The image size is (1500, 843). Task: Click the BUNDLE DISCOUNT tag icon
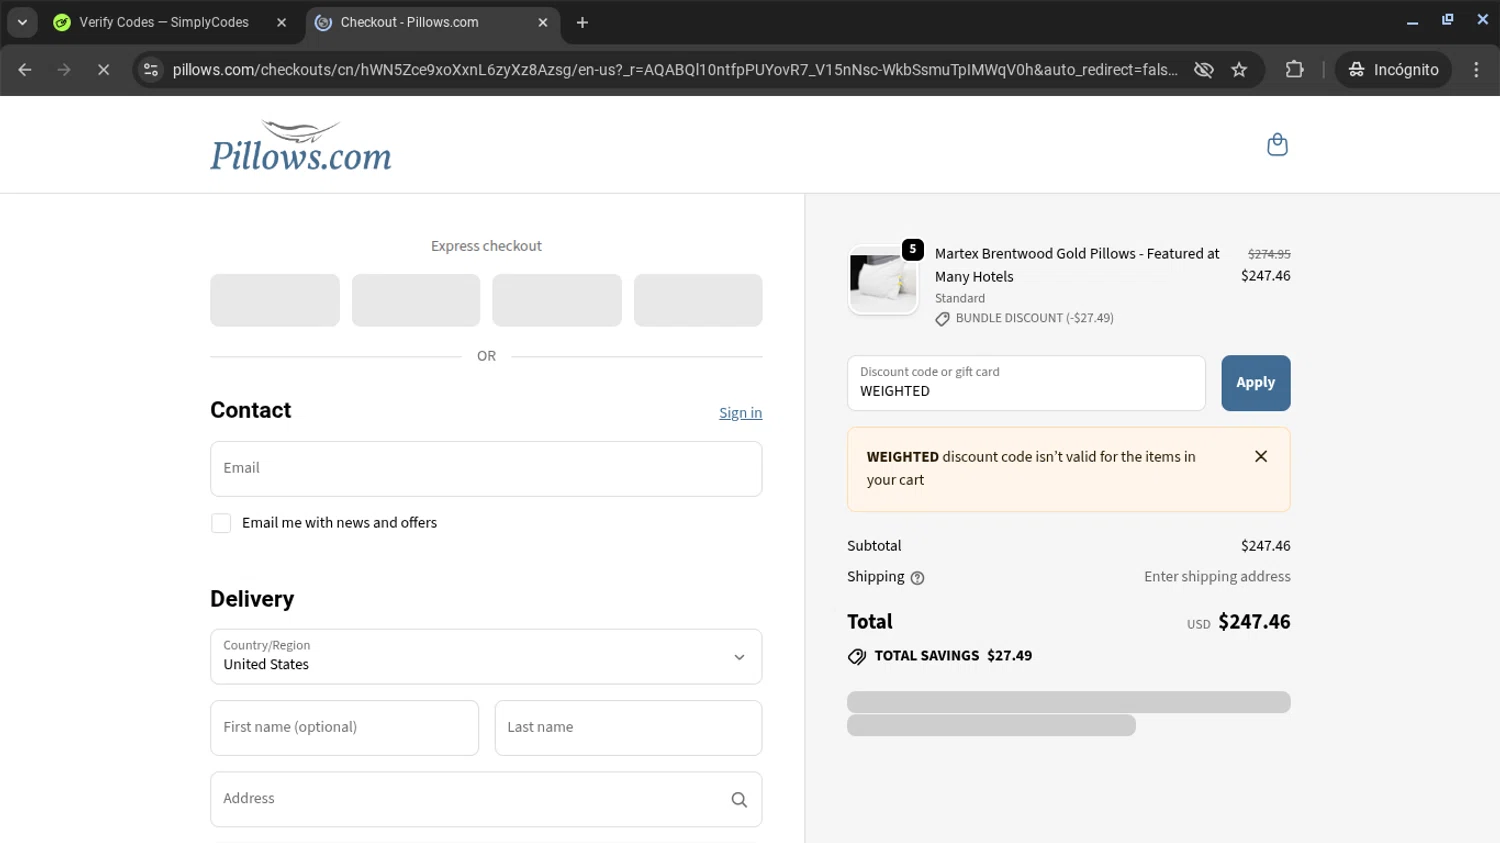tap(942, 319)
